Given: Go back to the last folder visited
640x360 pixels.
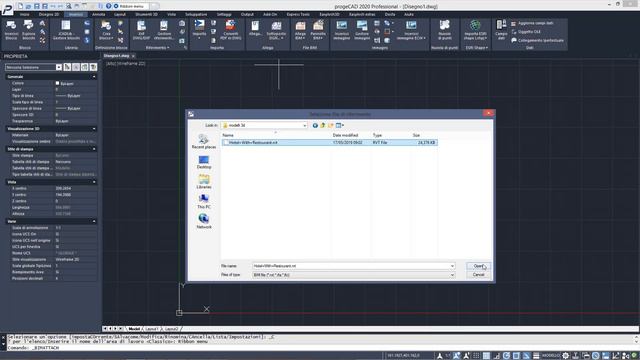Looking at the screenshot, I should (315, 125).
